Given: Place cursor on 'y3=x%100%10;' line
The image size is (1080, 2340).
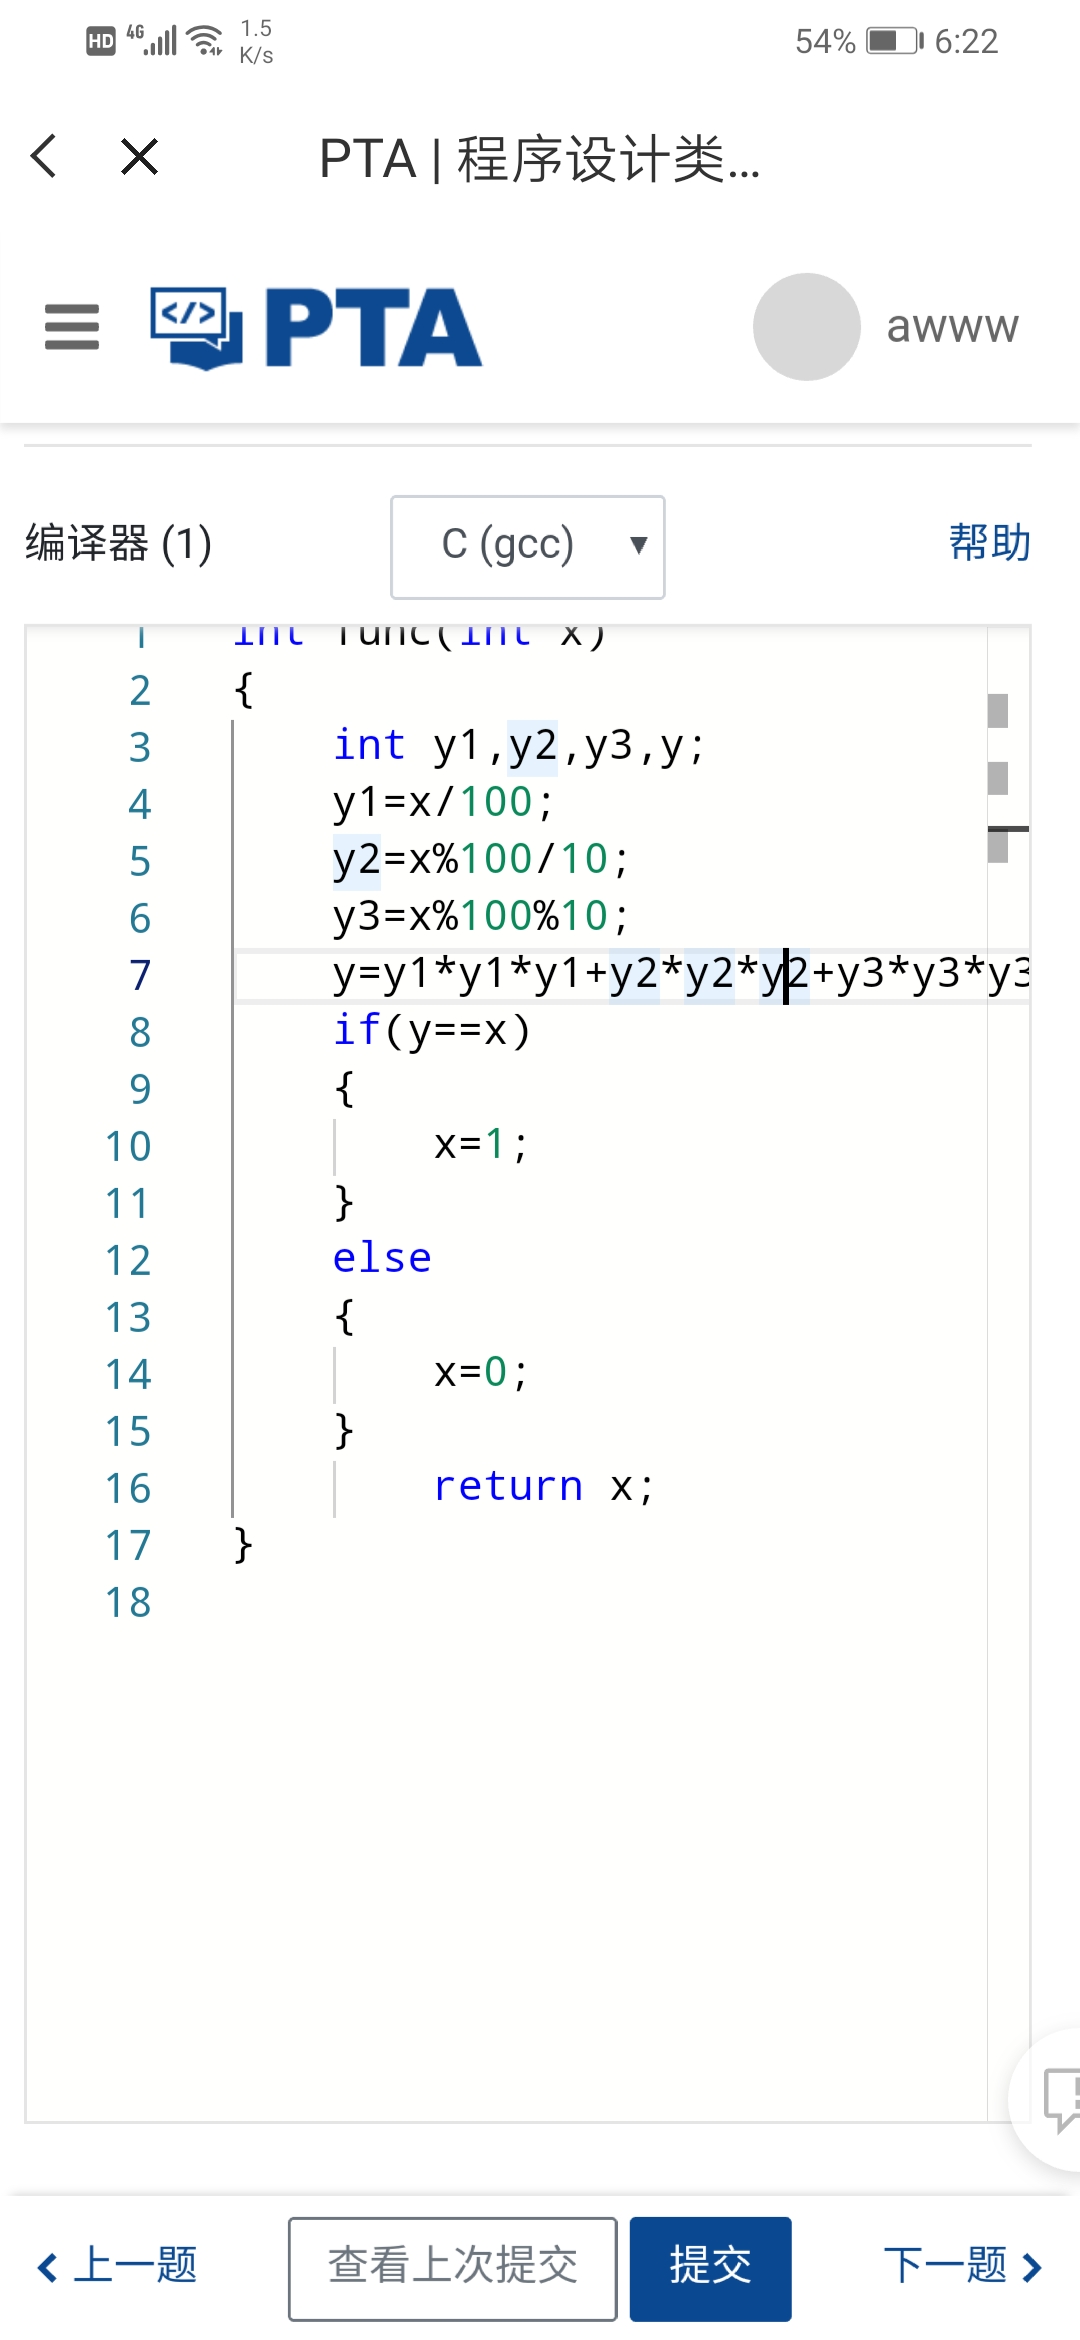Looking at the screenshot, I should click(480, 917).
